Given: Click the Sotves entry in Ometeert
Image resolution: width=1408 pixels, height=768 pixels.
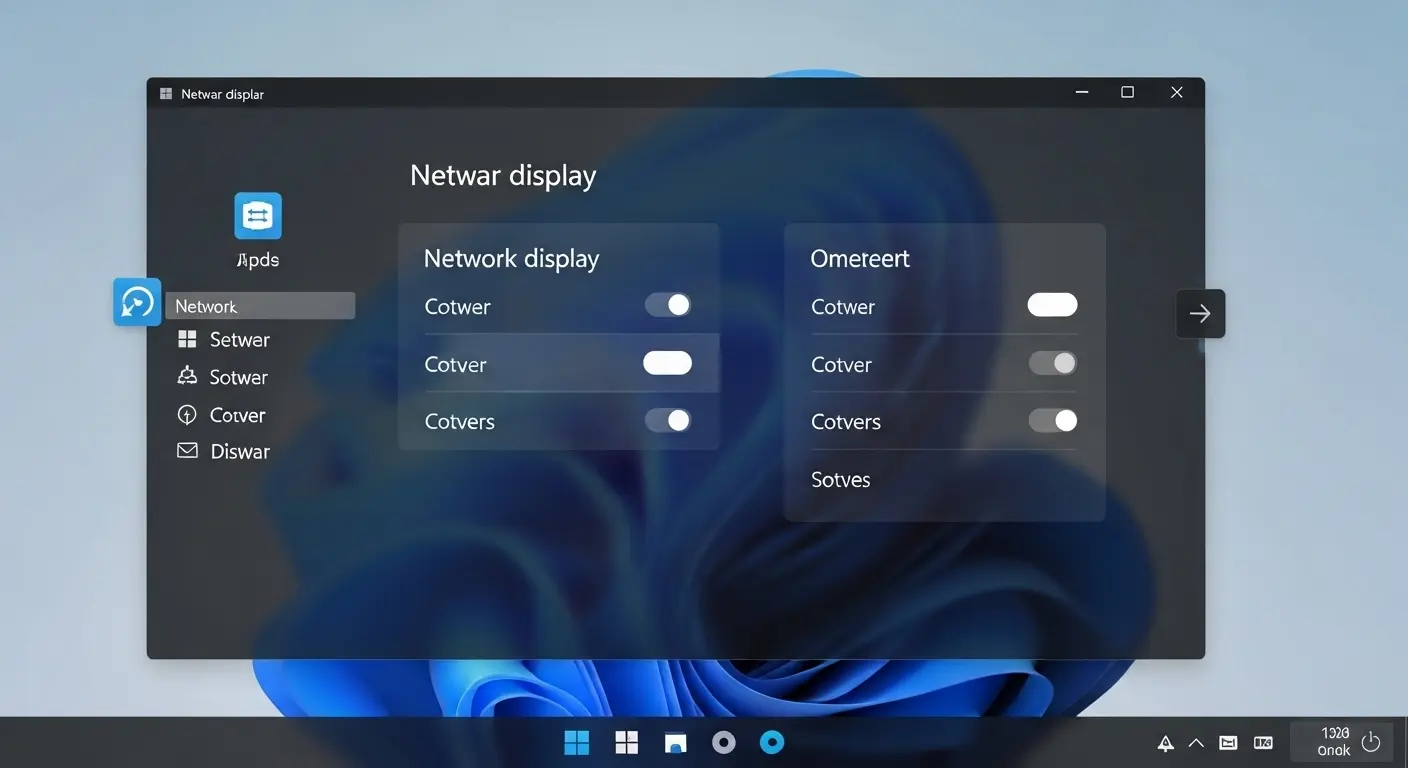Looking at the screenshot, I should 841,480.
